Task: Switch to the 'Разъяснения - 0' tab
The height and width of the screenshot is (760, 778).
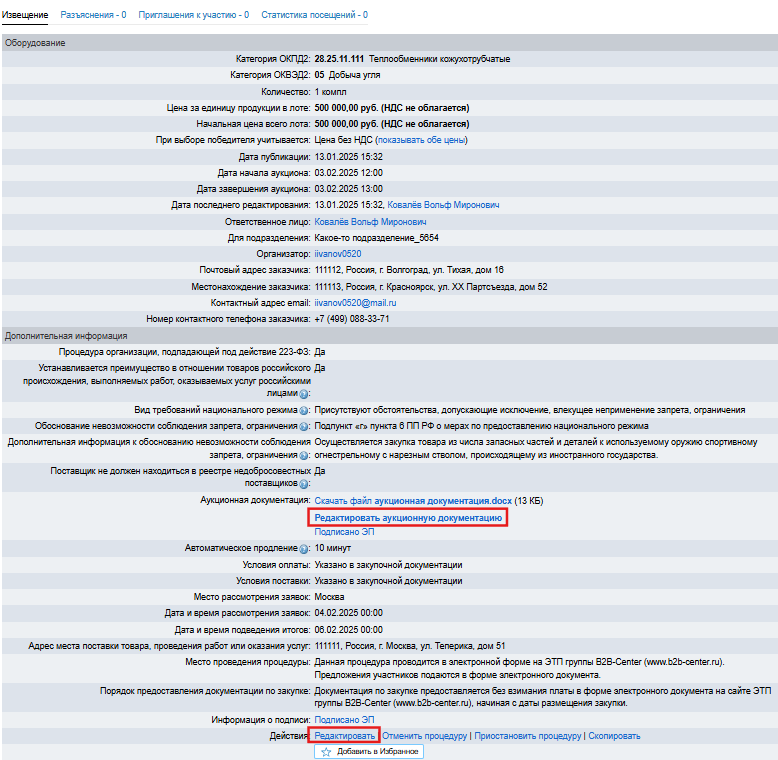Action: [x=93, y=15]
